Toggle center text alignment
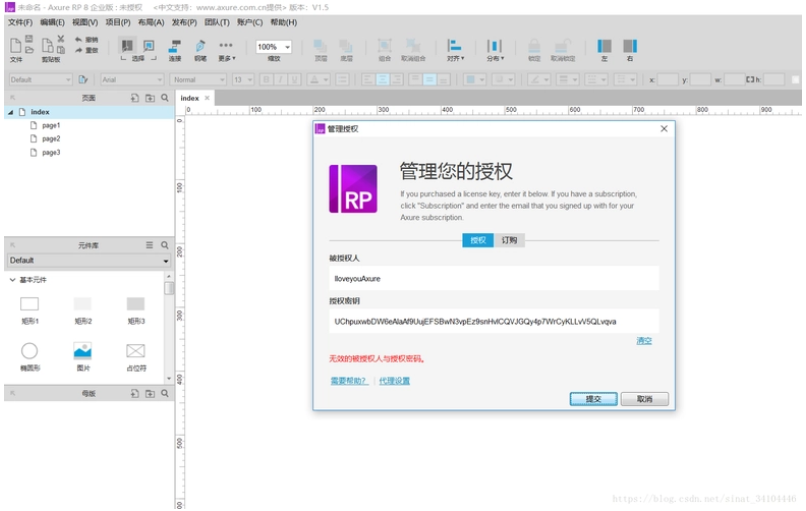 [382, 80]
